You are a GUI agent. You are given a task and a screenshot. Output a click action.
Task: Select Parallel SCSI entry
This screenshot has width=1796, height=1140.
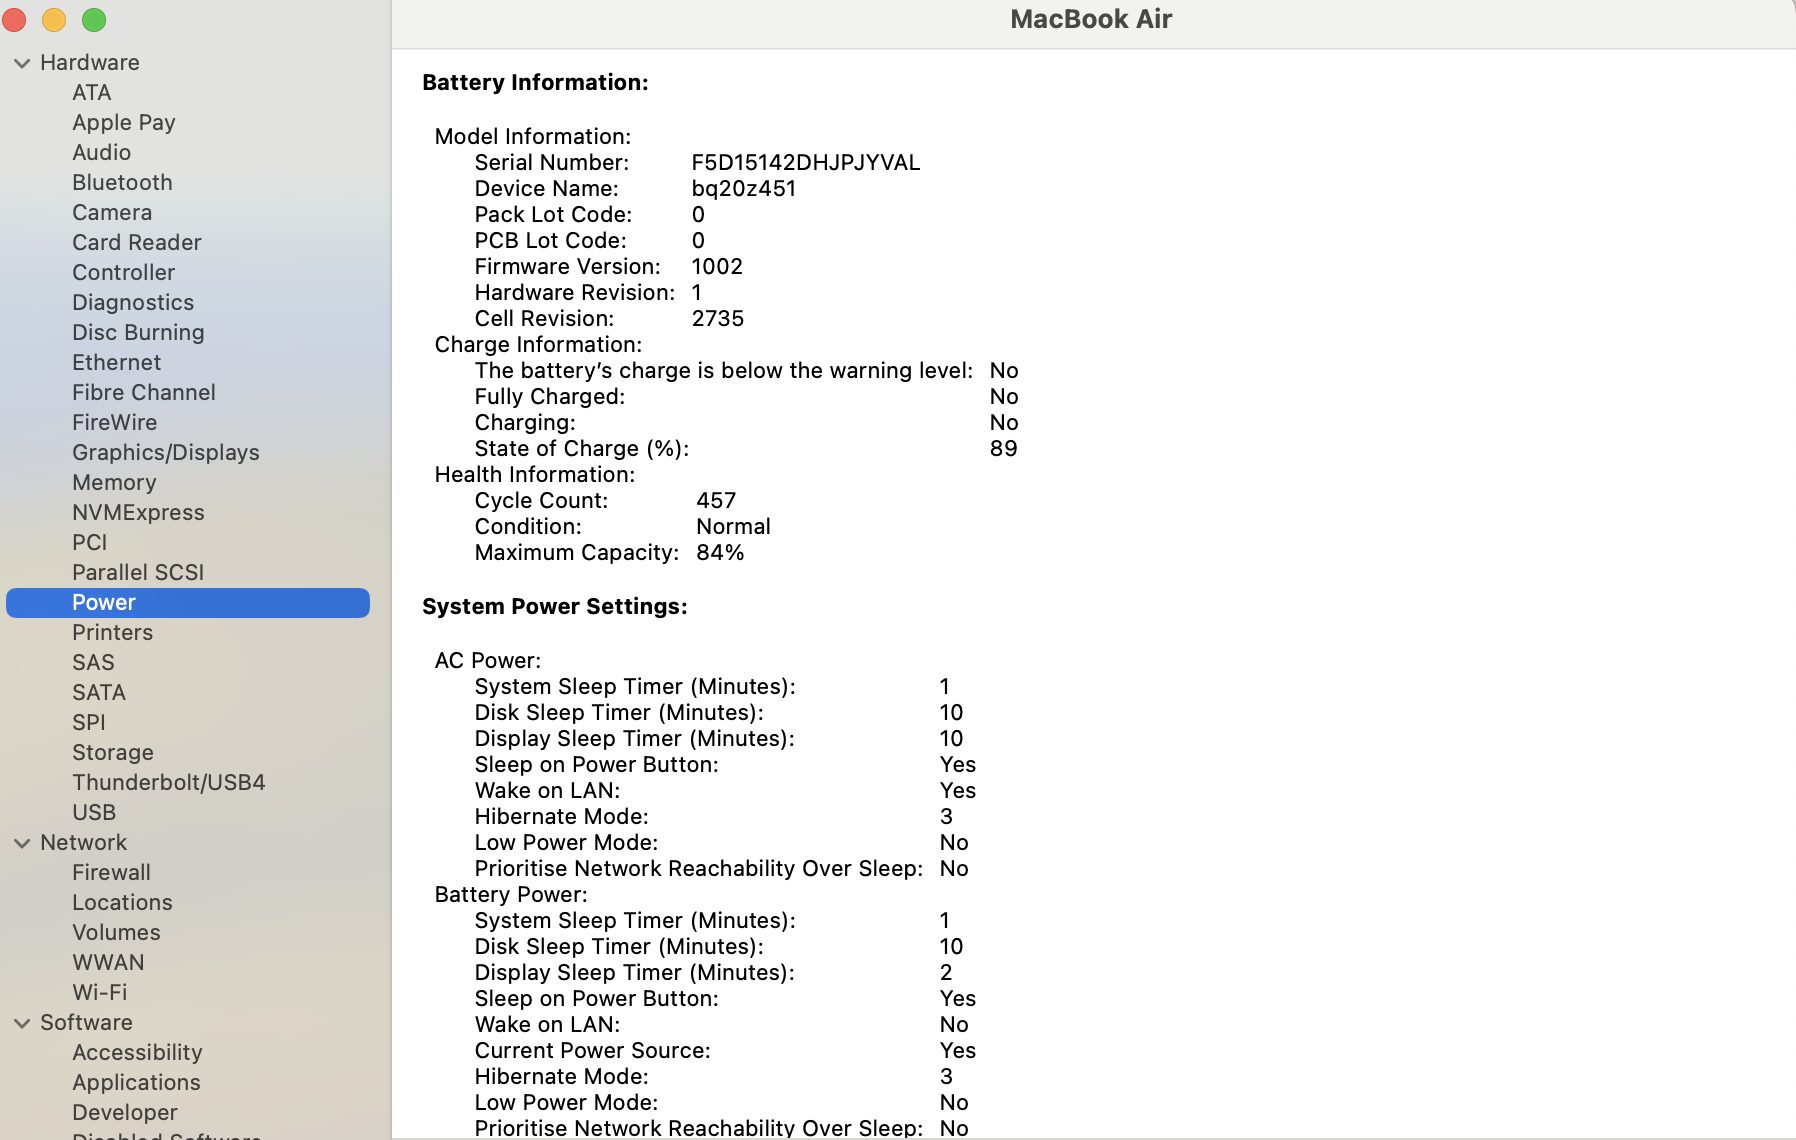[x=138, y=572]
